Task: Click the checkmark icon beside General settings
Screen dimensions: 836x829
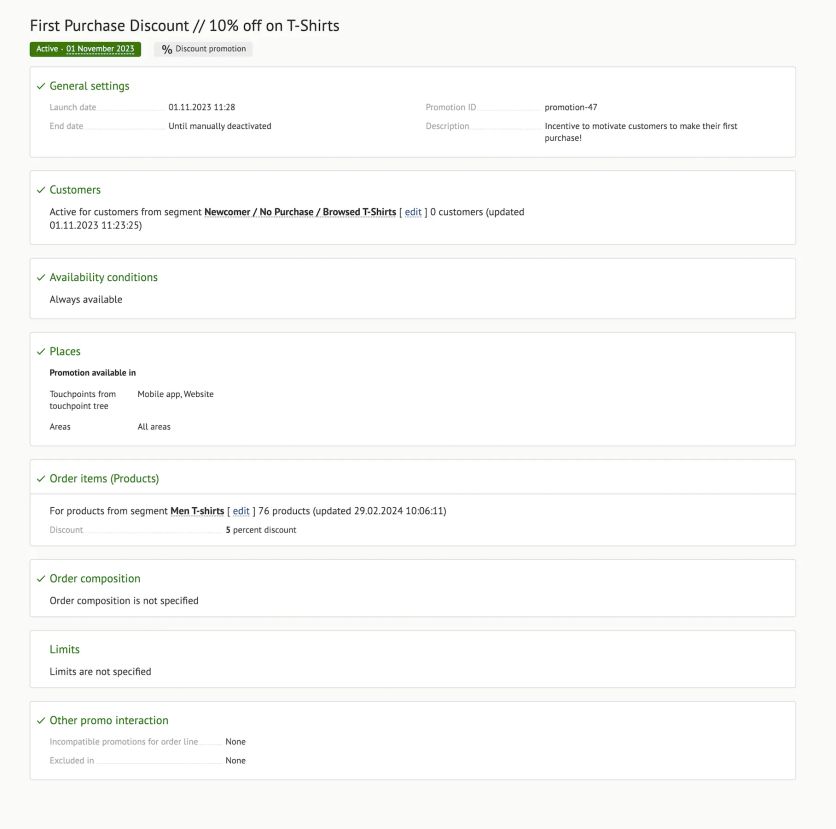Action: (40, 86)
